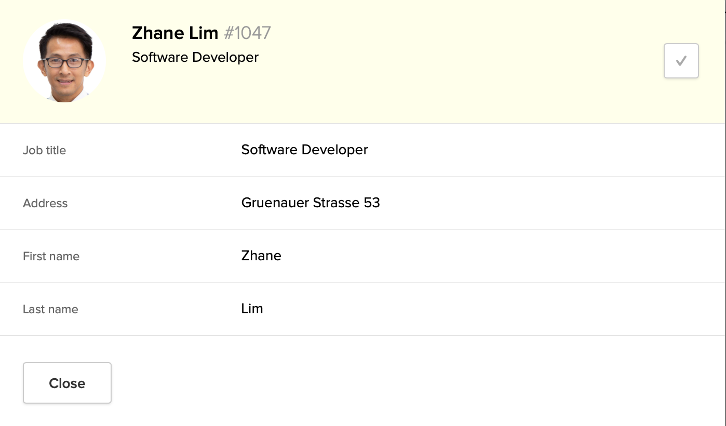Click the Last name field label

click(x=50, y=309)
